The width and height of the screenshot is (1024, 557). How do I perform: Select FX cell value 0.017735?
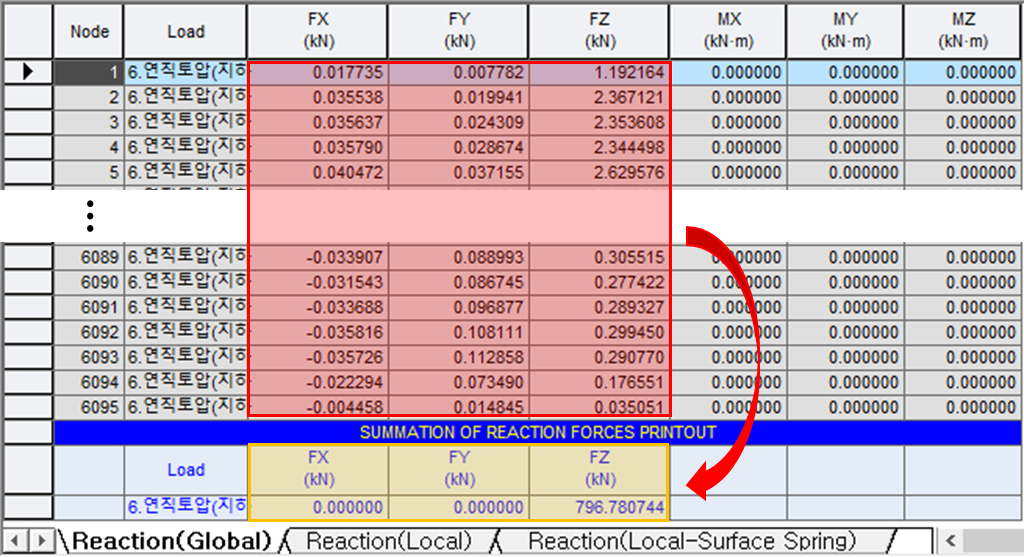[x=317, y=72]
